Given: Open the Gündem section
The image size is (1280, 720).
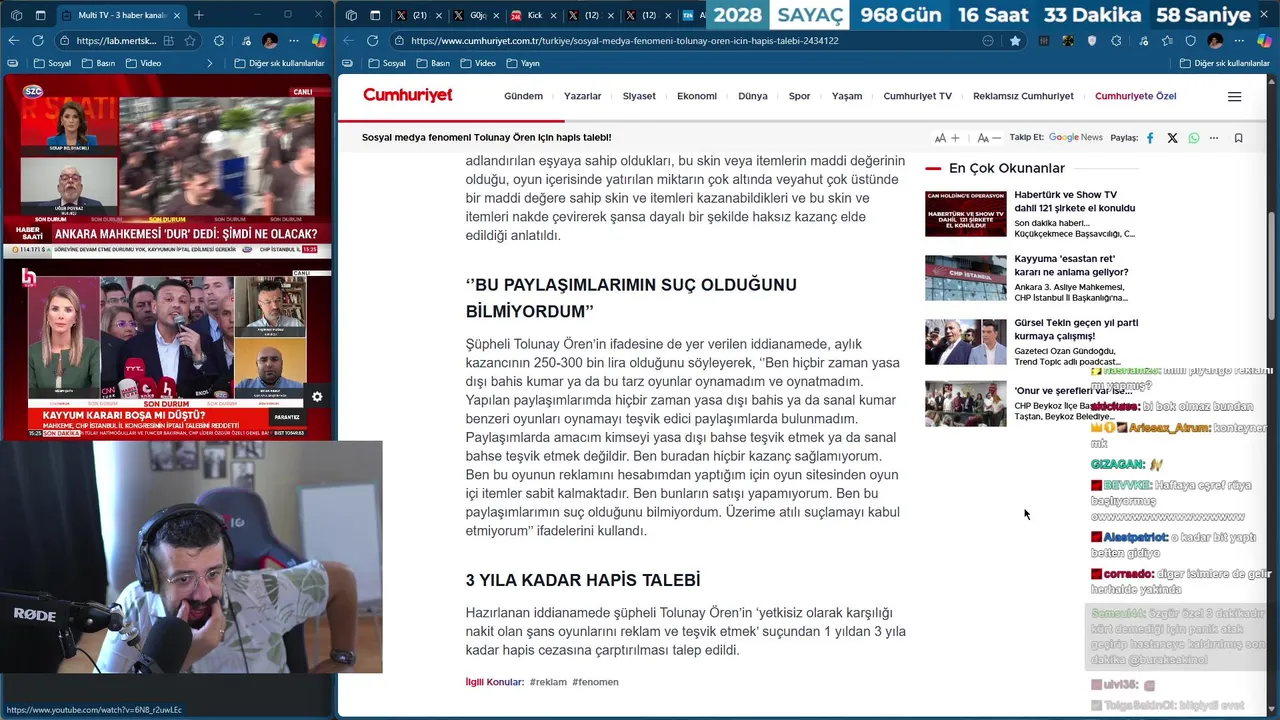Looking at the screenshot, I should pyautogui.click(x=523, y=96).
